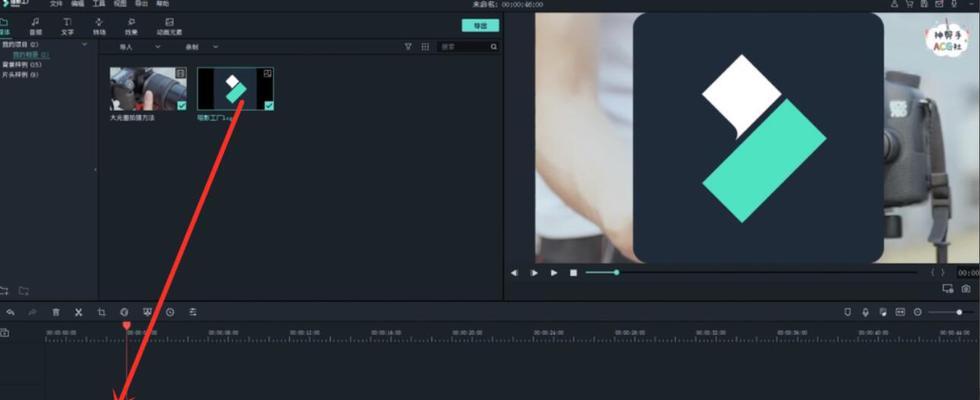Click the add new folder icon
980x400 pixels.
4,291
